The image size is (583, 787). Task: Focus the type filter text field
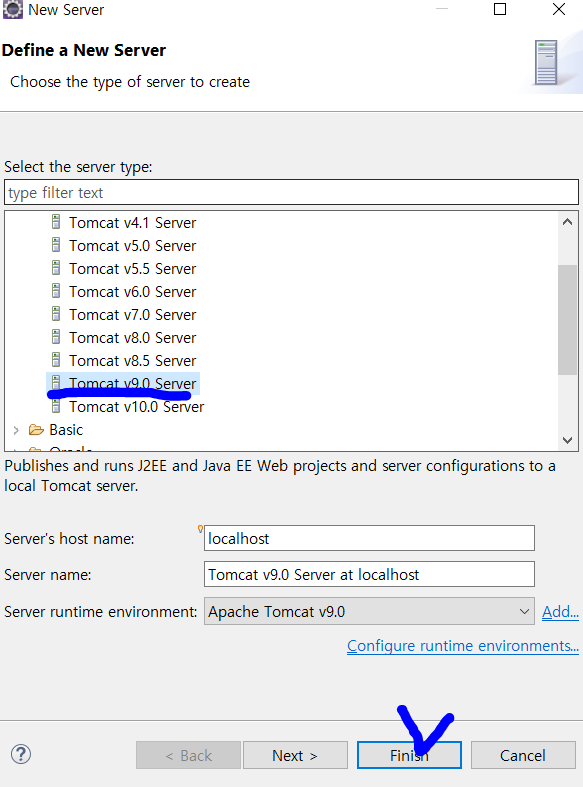point(292,193)
